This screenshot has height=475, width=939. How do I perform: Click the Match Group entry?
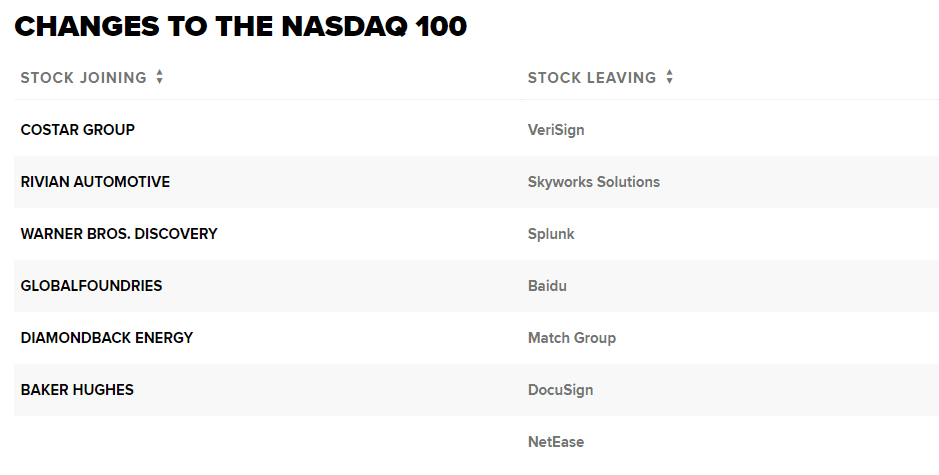571,338
